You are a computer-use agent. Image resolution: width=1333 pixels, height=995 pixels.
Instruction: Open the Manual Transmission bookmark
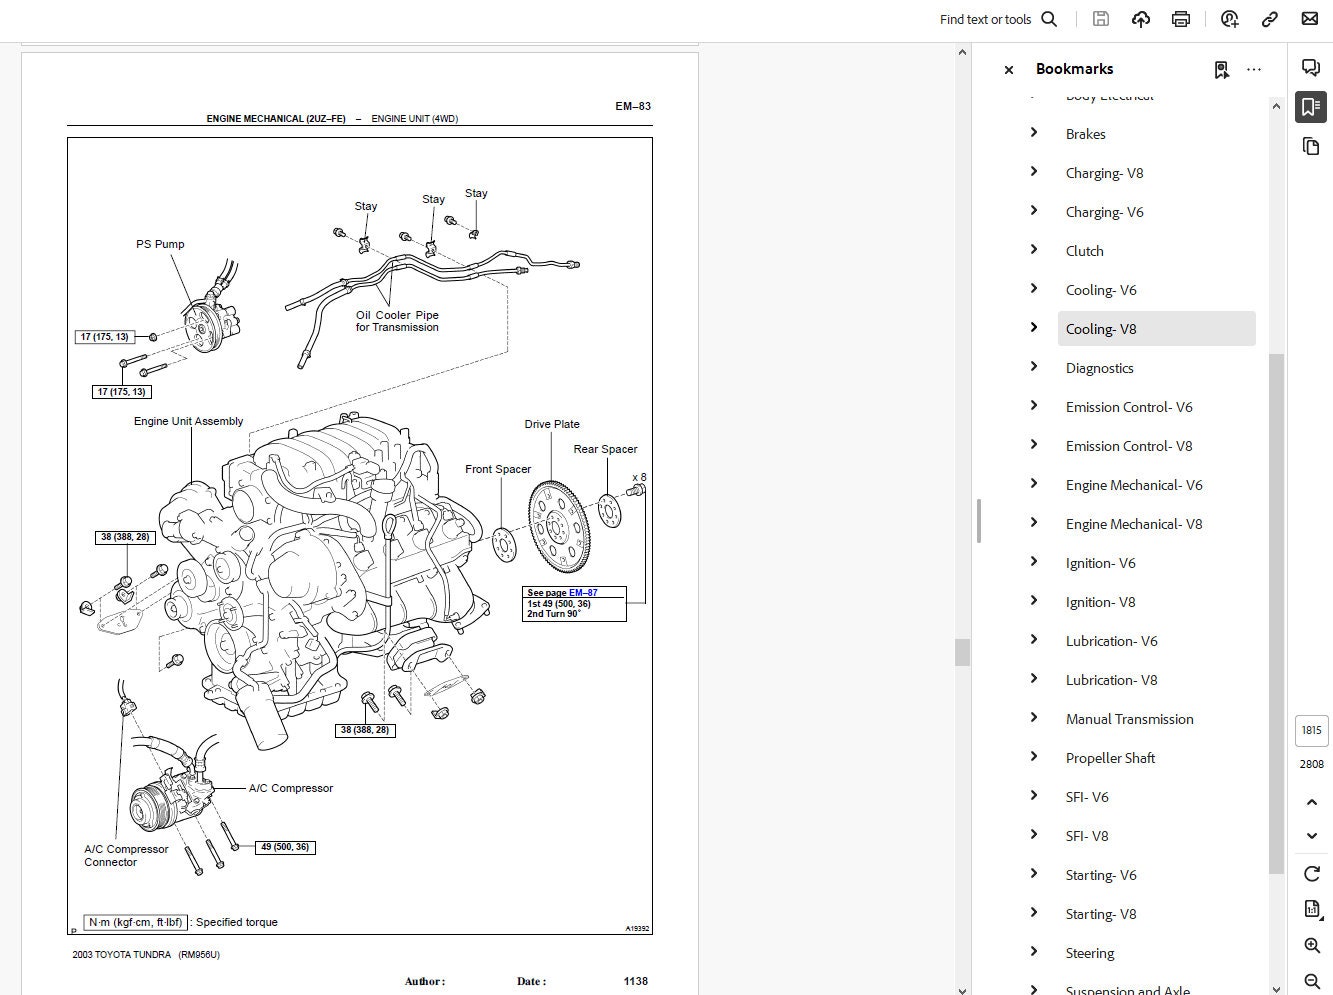[x=1129, y=719]
